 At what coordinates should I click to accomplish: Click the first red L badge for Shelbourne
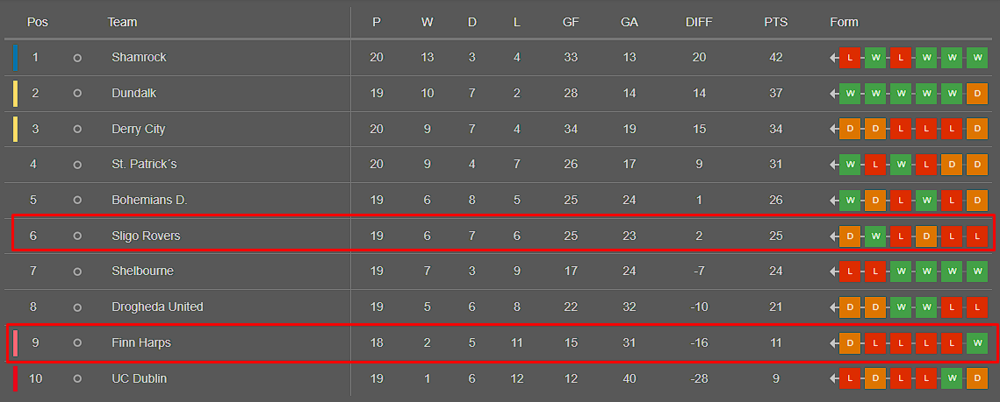849,272
